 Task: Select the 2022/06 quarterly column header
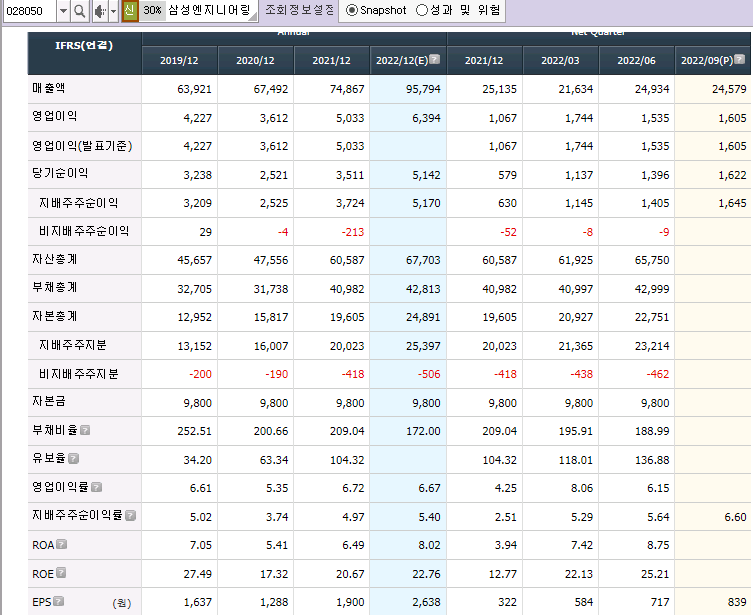click(636, 60)
